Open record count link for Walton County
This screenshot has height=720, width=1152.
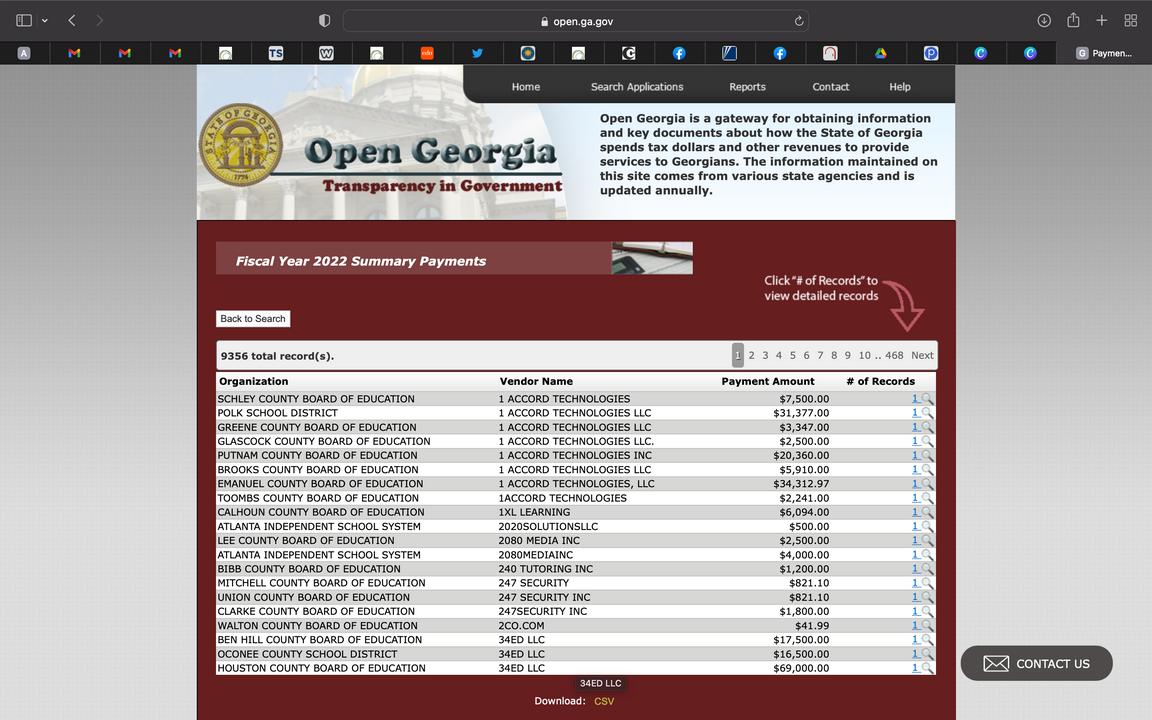pos(915,626)
